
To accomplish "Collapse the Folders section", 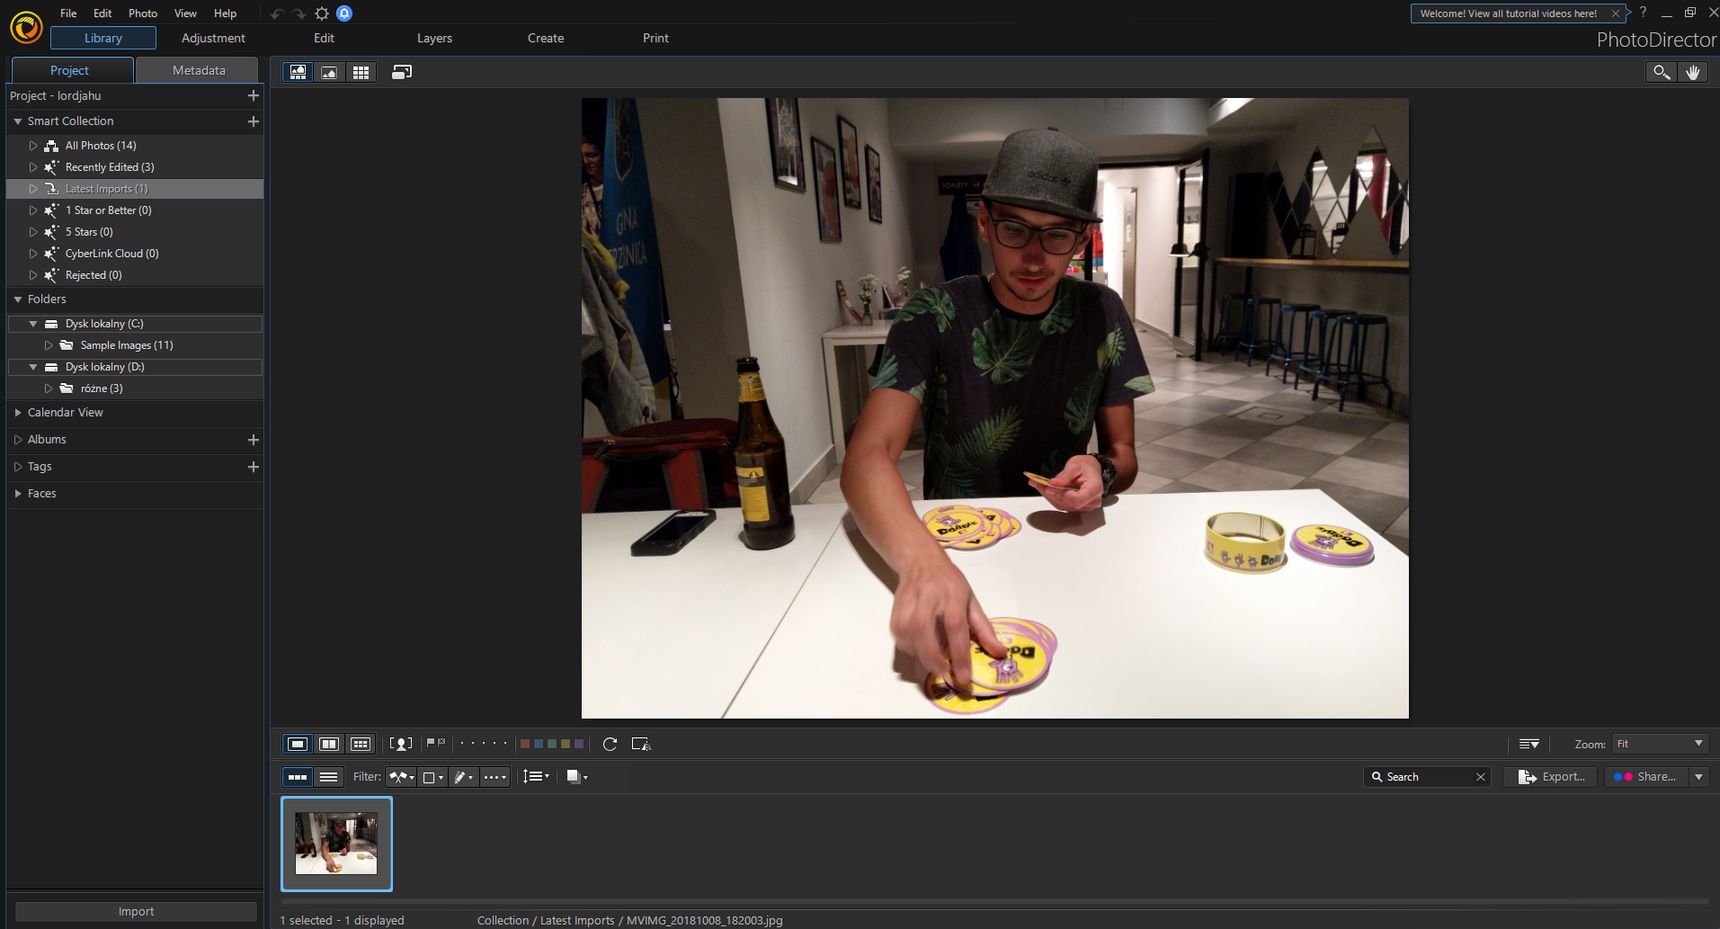I will tap(18, 299).
